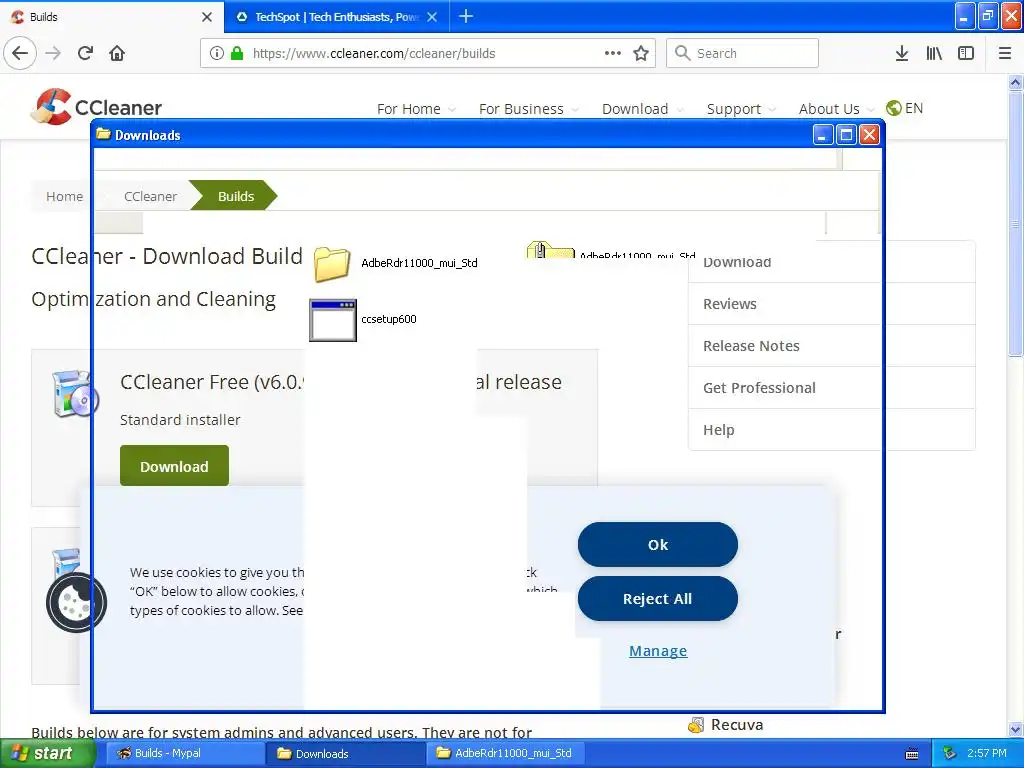The height and width of the screenshot is (768, 1024).
Task: Open page actions three-dot menu
Action: (613, 53)
